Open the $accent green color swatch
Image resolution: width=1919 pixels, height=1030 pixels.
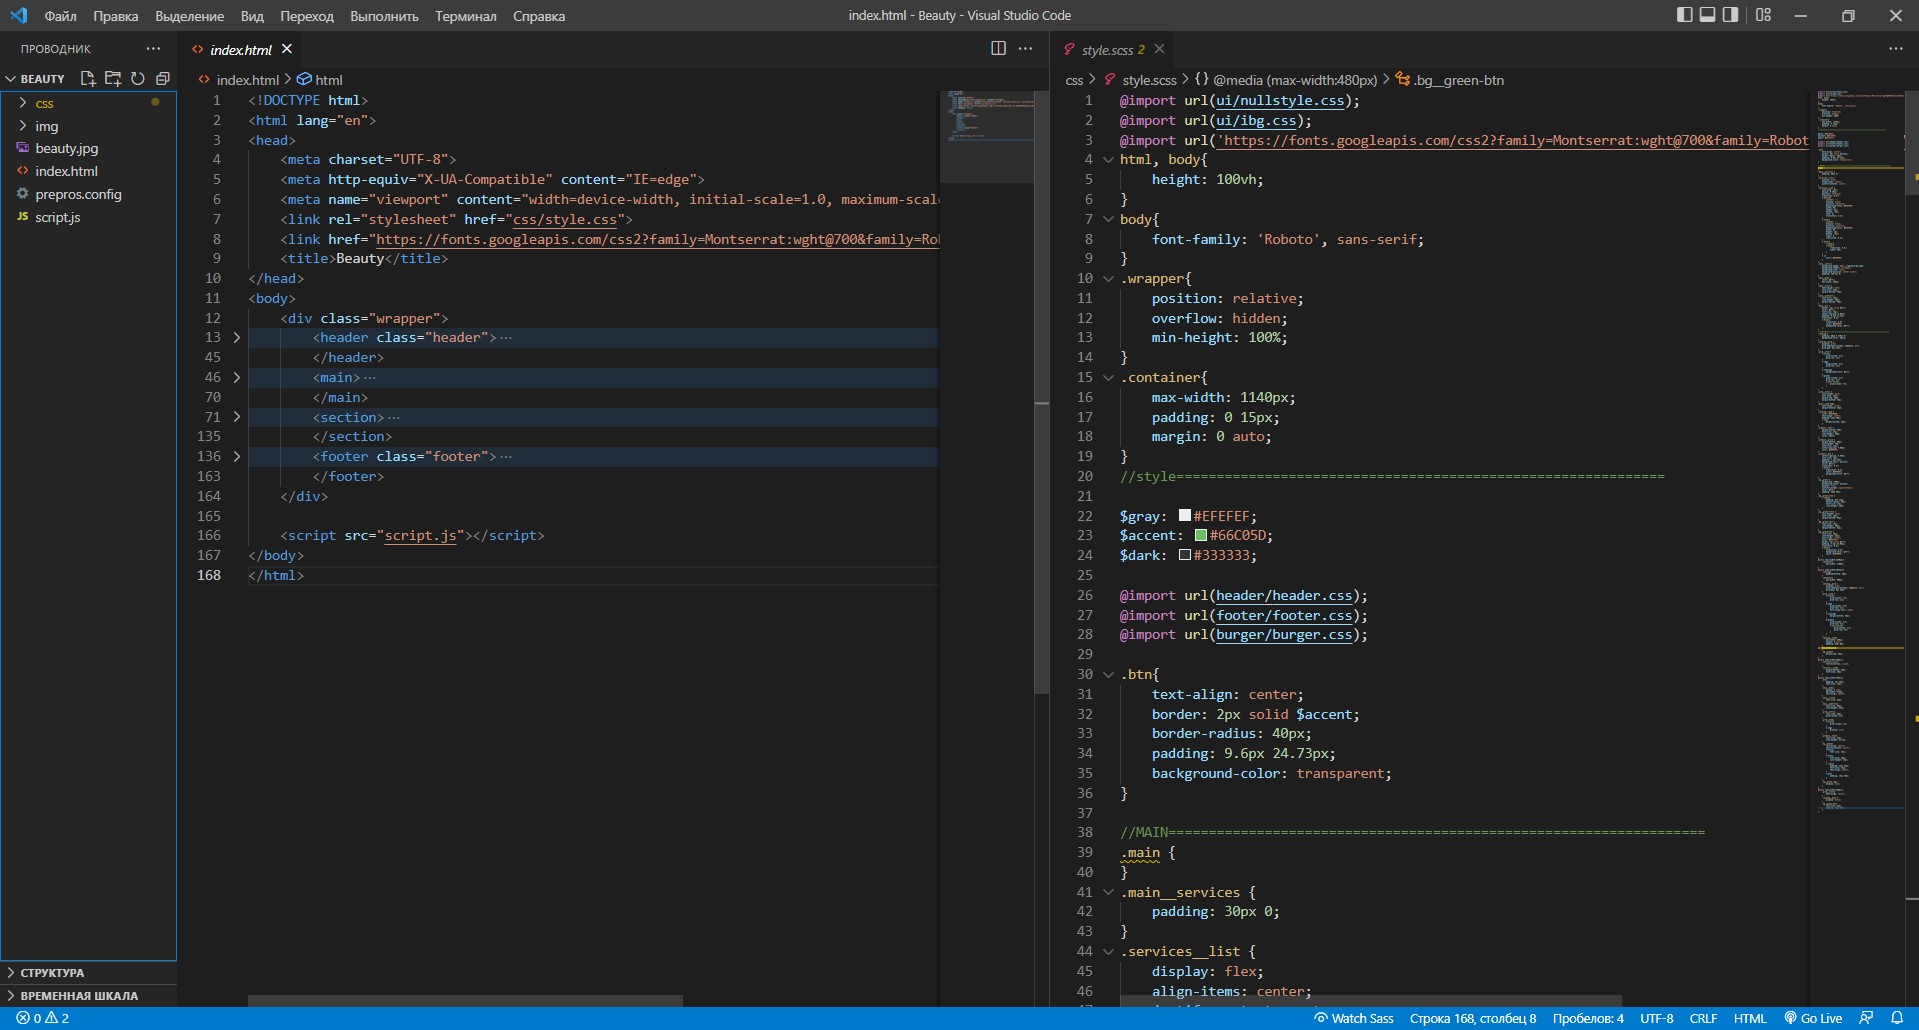coord(1201,535)
